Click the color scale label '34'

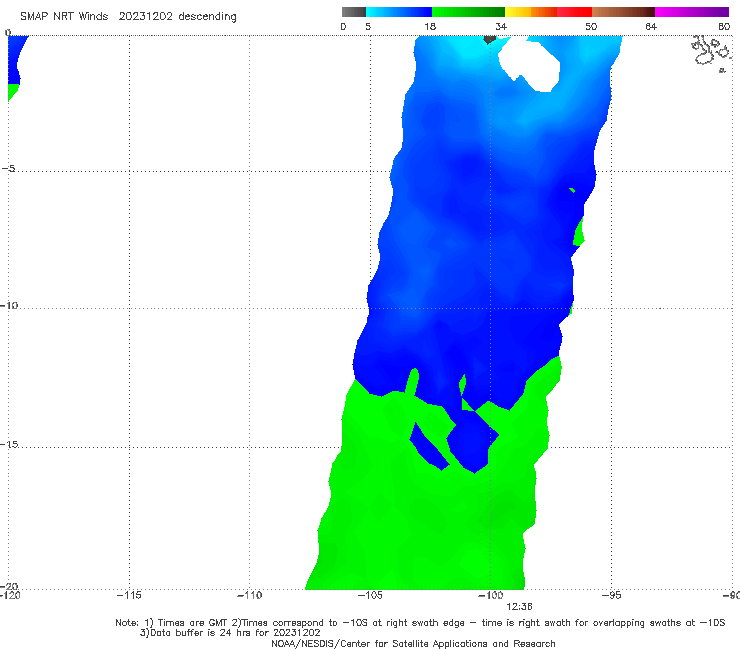[x=501, y=26]
